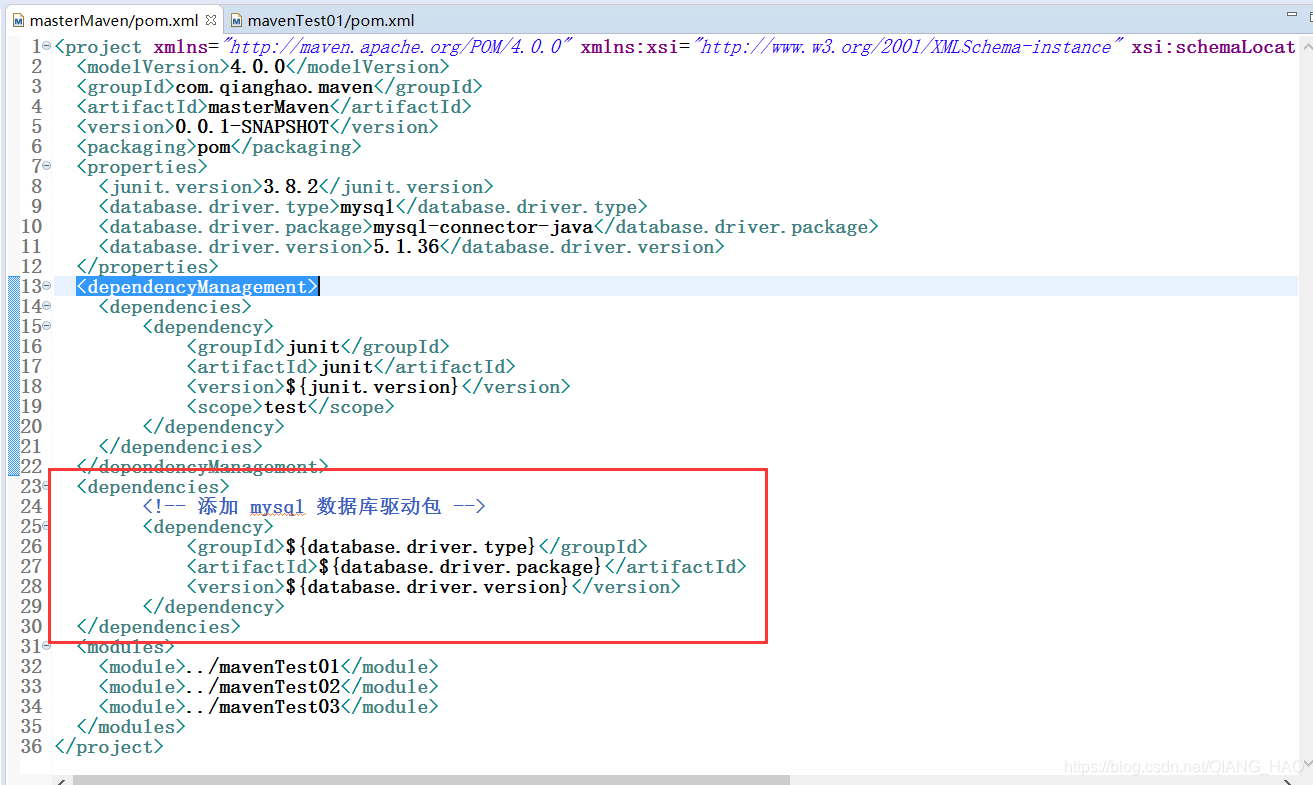
Task: Click the ${database.driver.package} artifactId line
Action: [466, 567]
